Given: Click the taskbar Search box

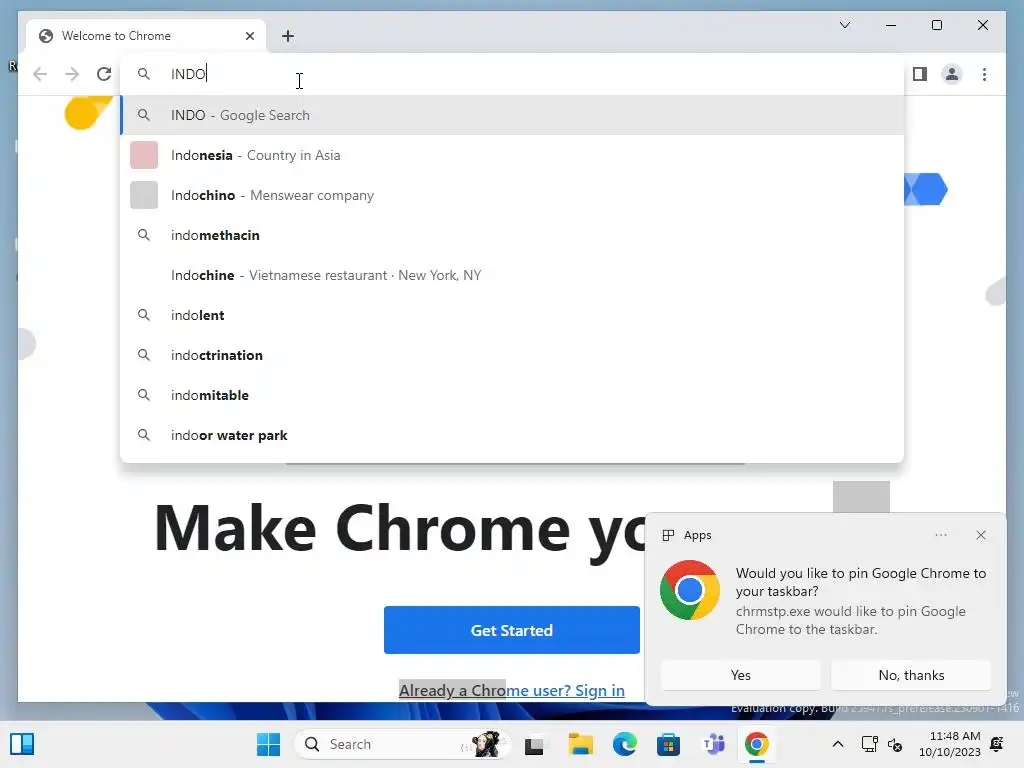Looking at the screenshot, I should tap(402, 744).
